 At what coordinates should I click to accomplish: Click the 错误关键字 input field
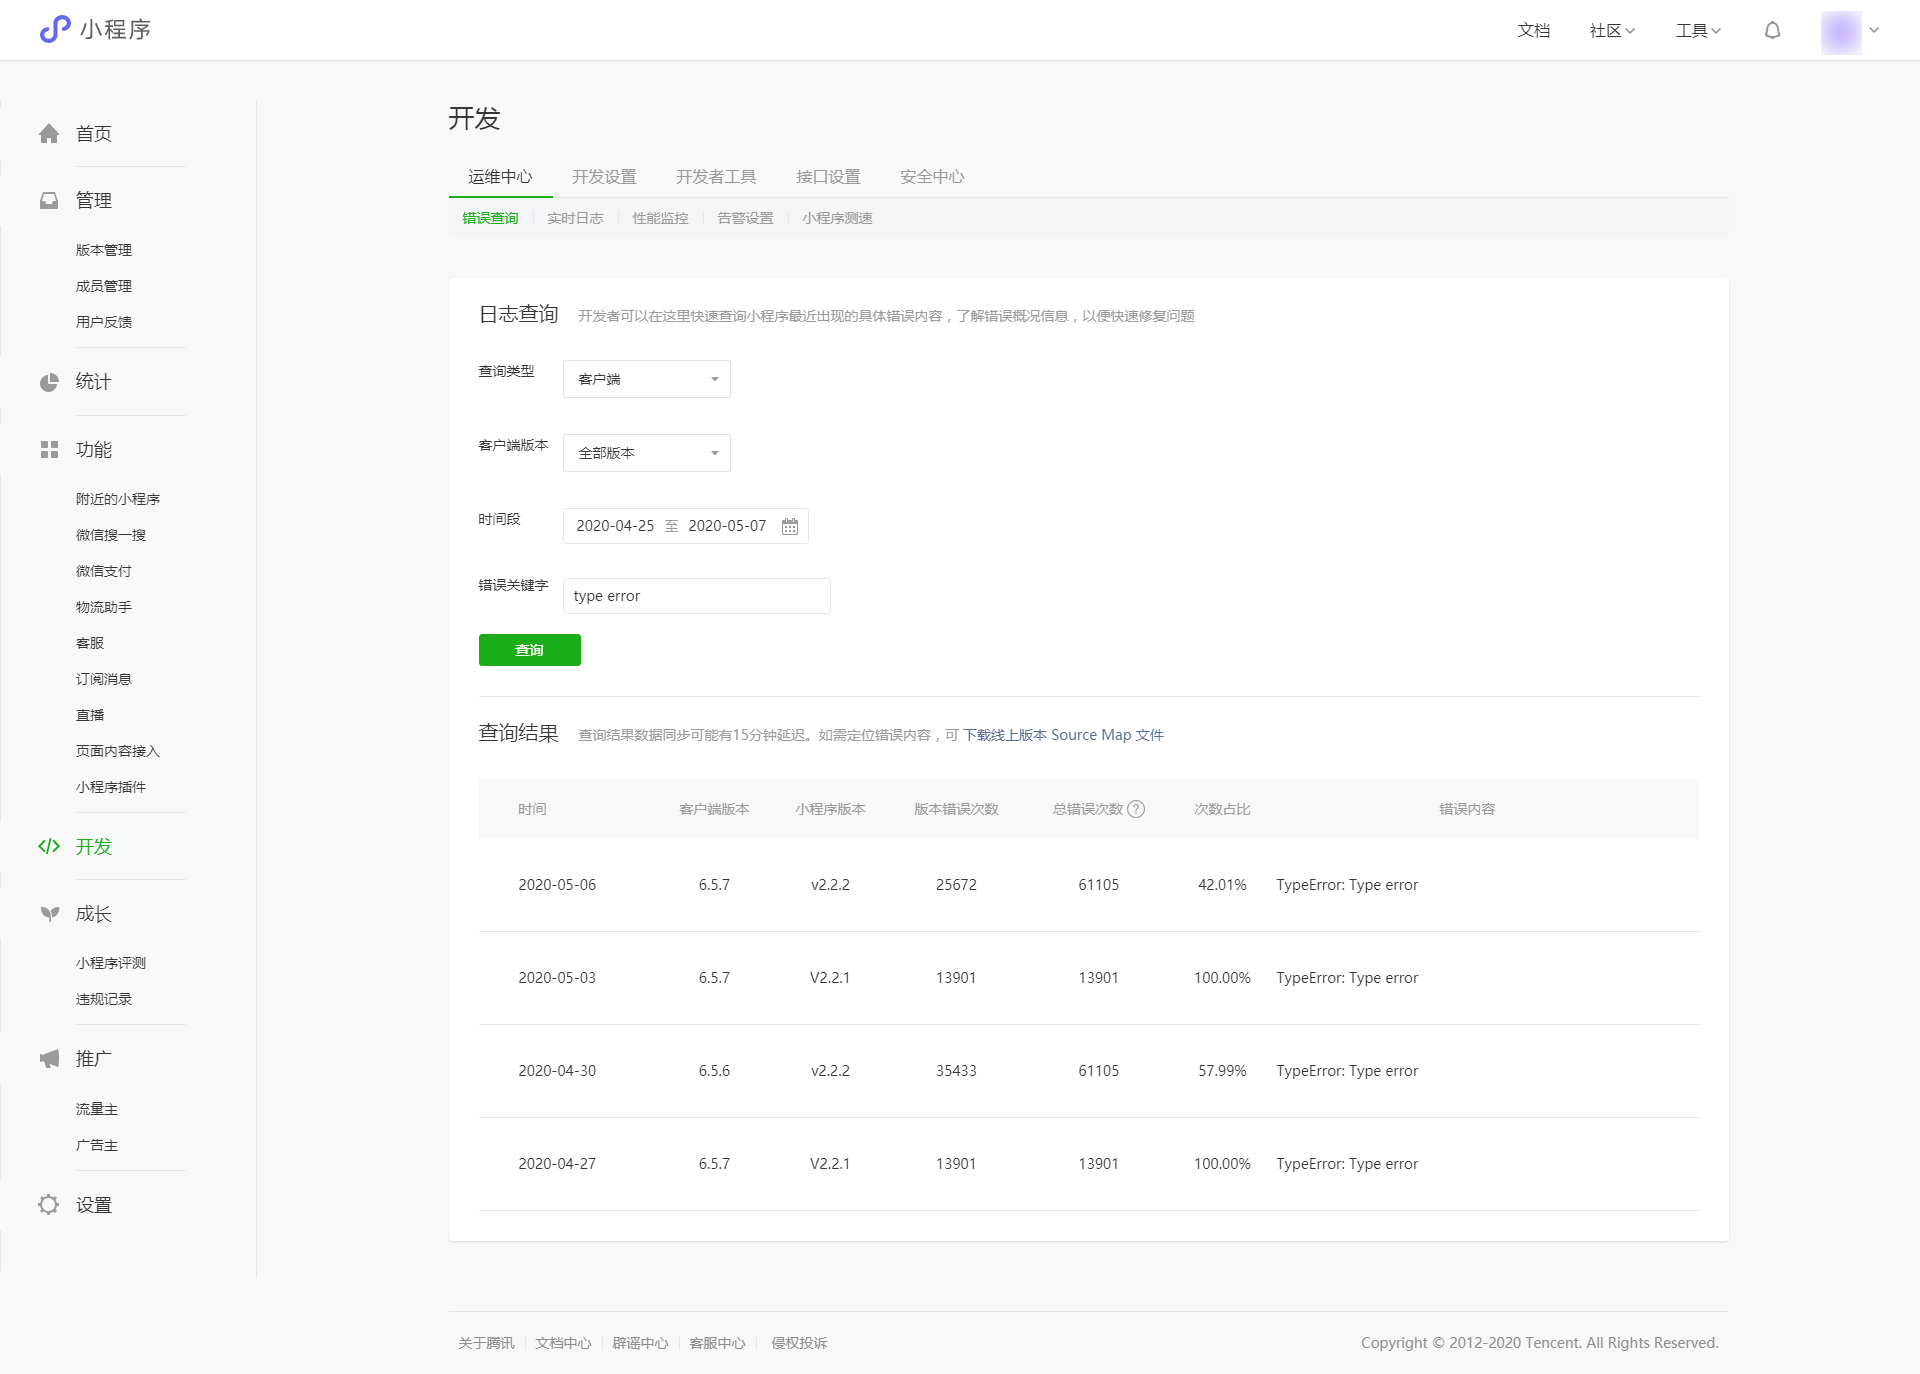coord(697,596)
